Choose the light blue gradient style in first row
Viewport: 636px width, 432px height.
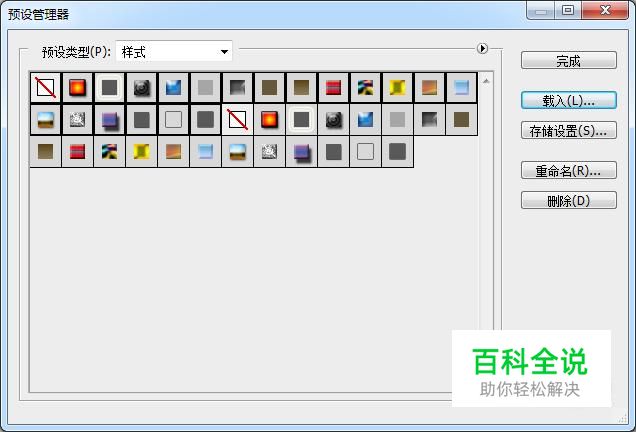coord(462,87)
